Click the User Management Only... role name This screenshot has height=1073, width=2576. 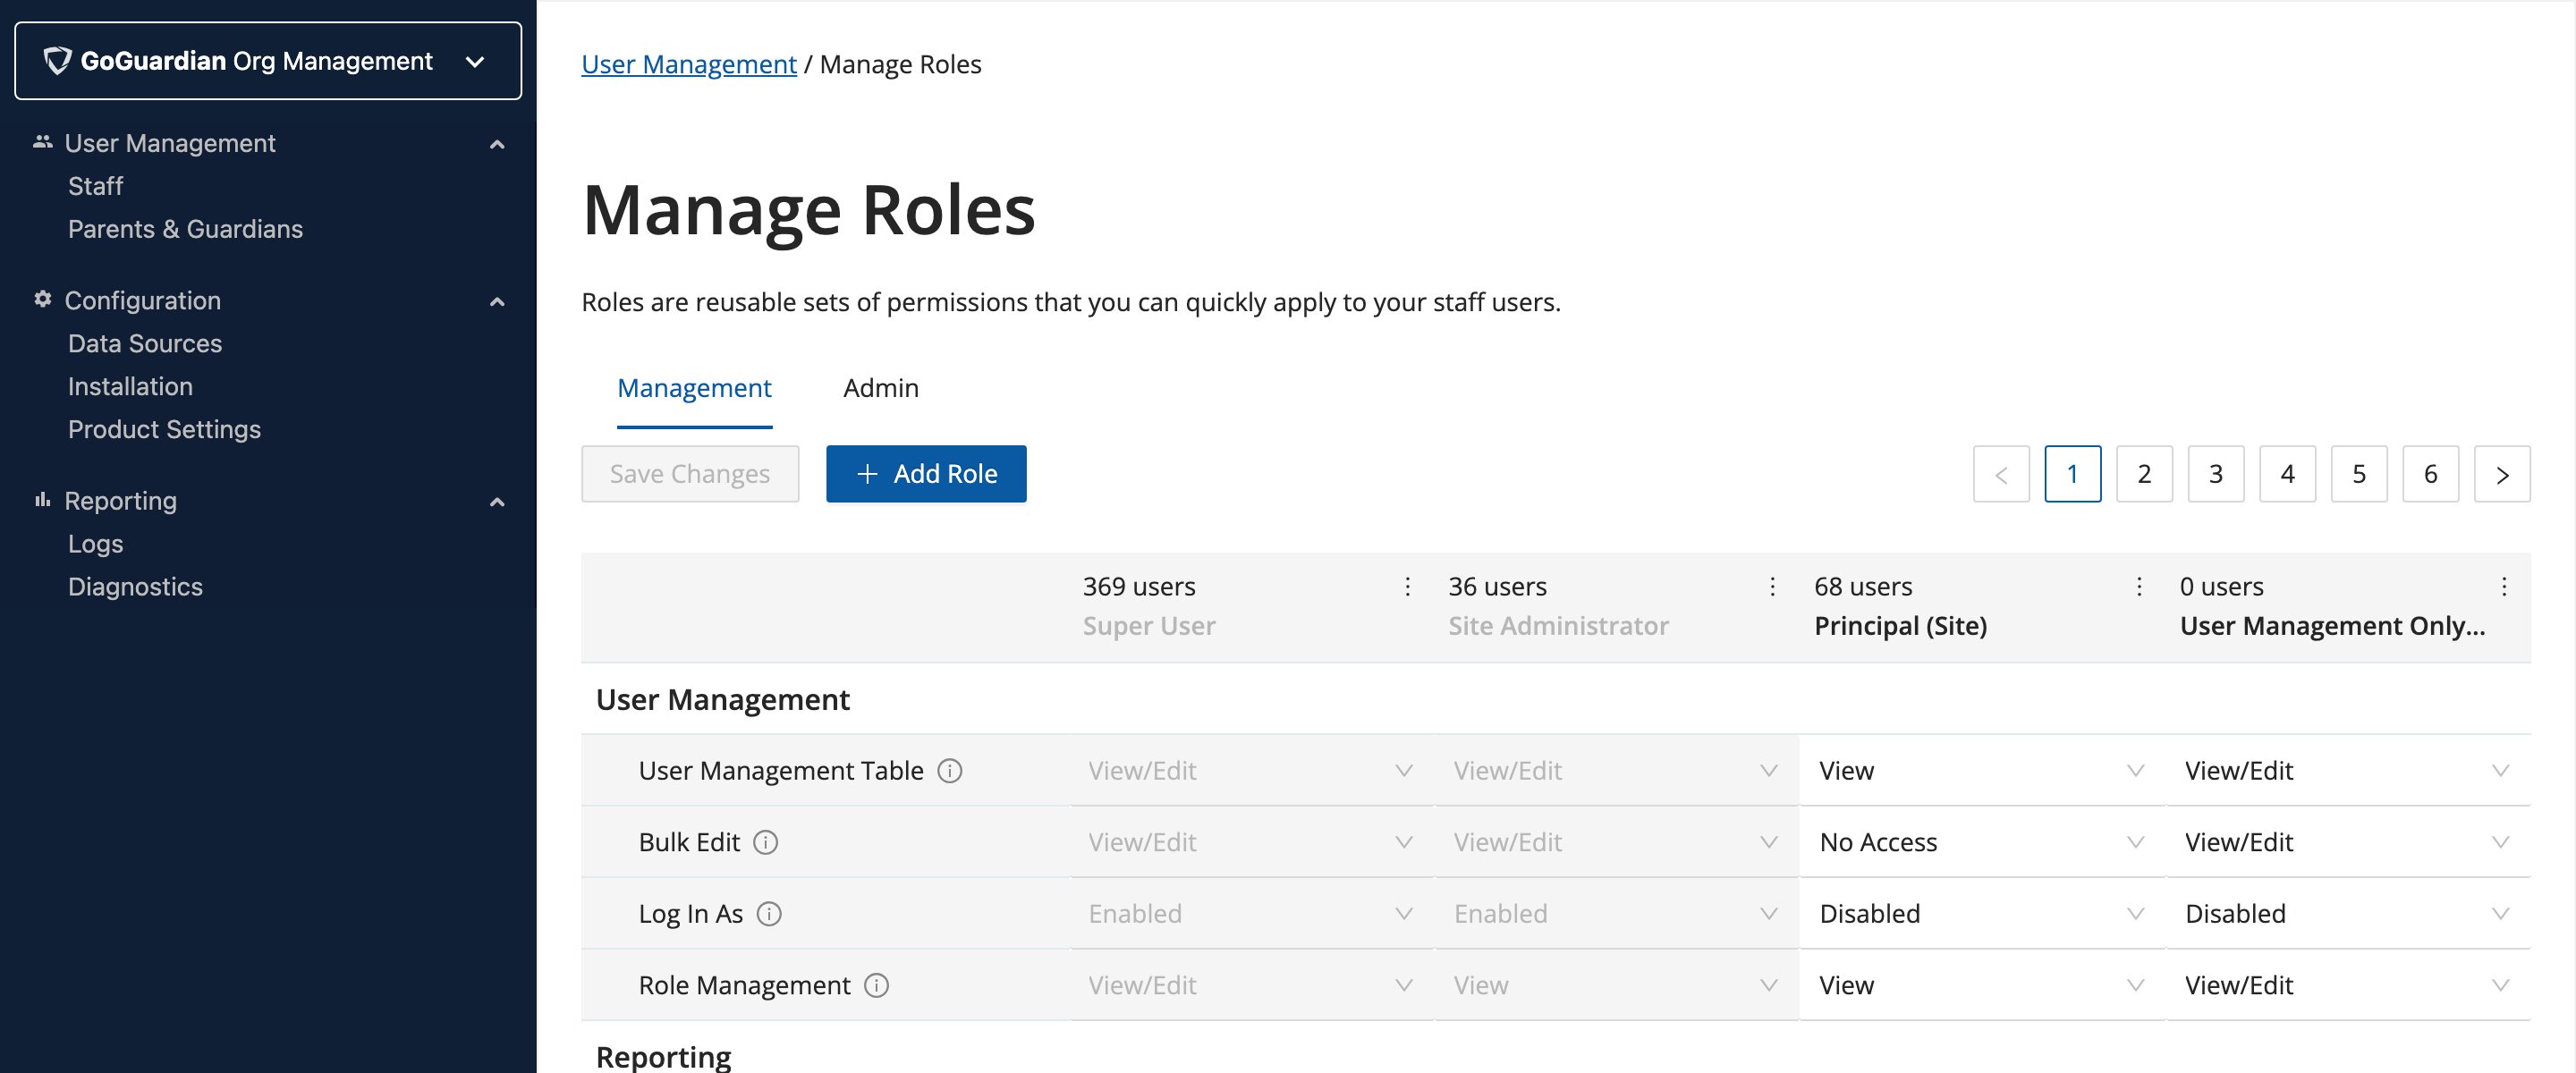click(x=2332, y=626)
